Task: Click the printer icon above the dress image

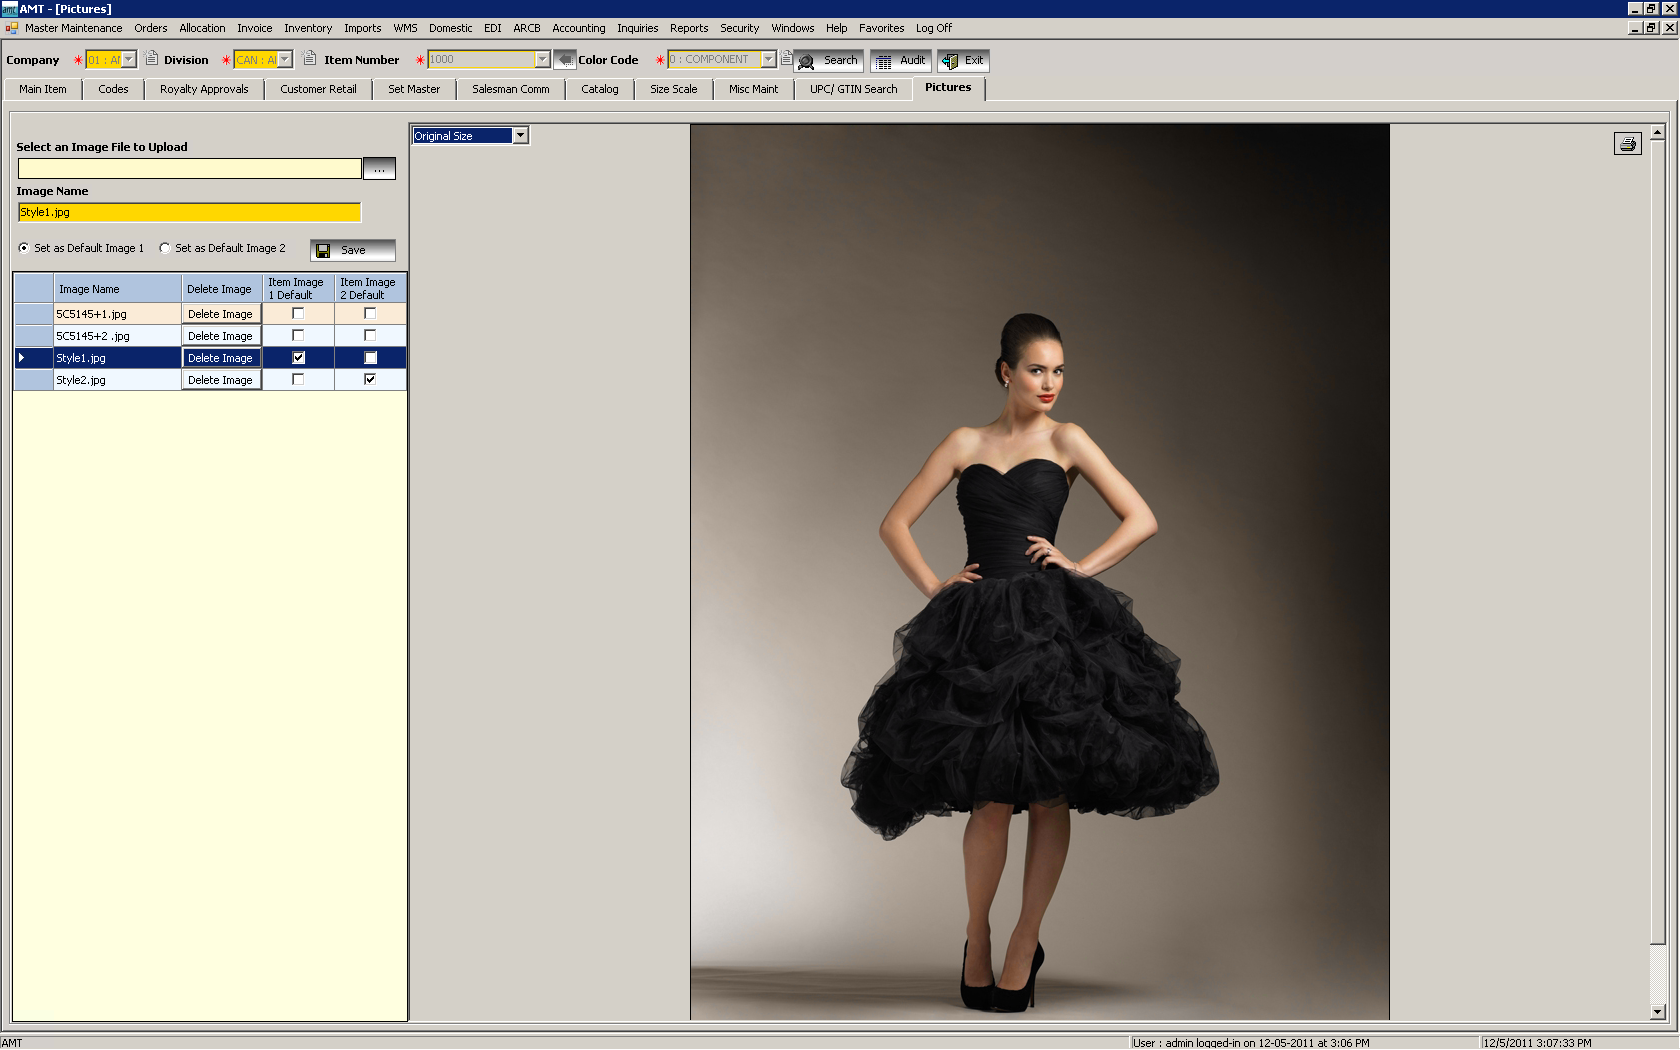Action: pyautogui.click(x=1628, y=143)
